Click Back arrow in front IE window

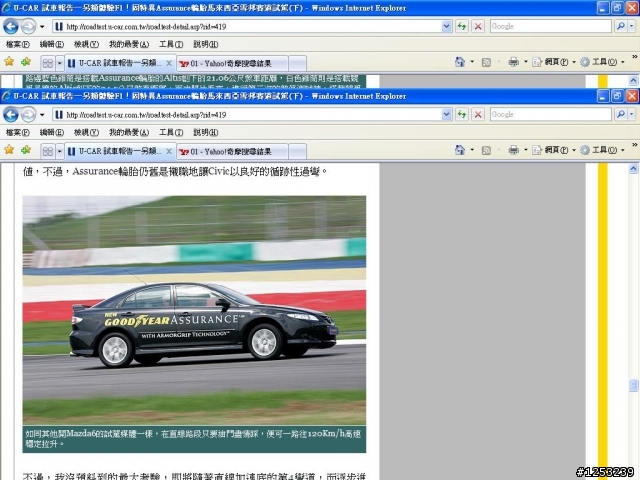click(x=11, y=115)
